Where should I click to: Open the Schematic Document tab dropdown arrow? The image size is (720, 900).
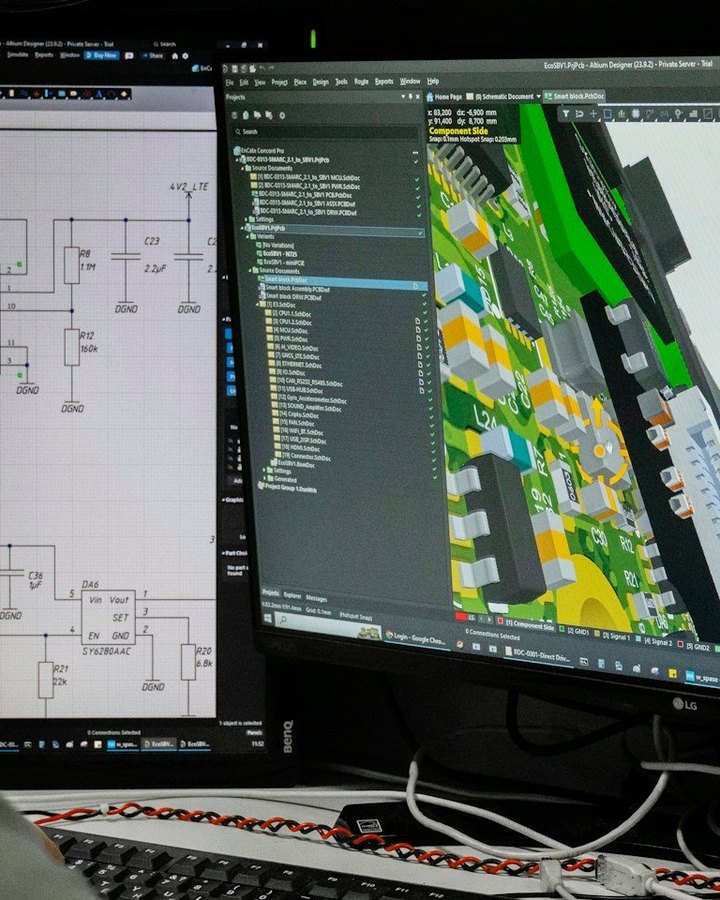point(539,96)
